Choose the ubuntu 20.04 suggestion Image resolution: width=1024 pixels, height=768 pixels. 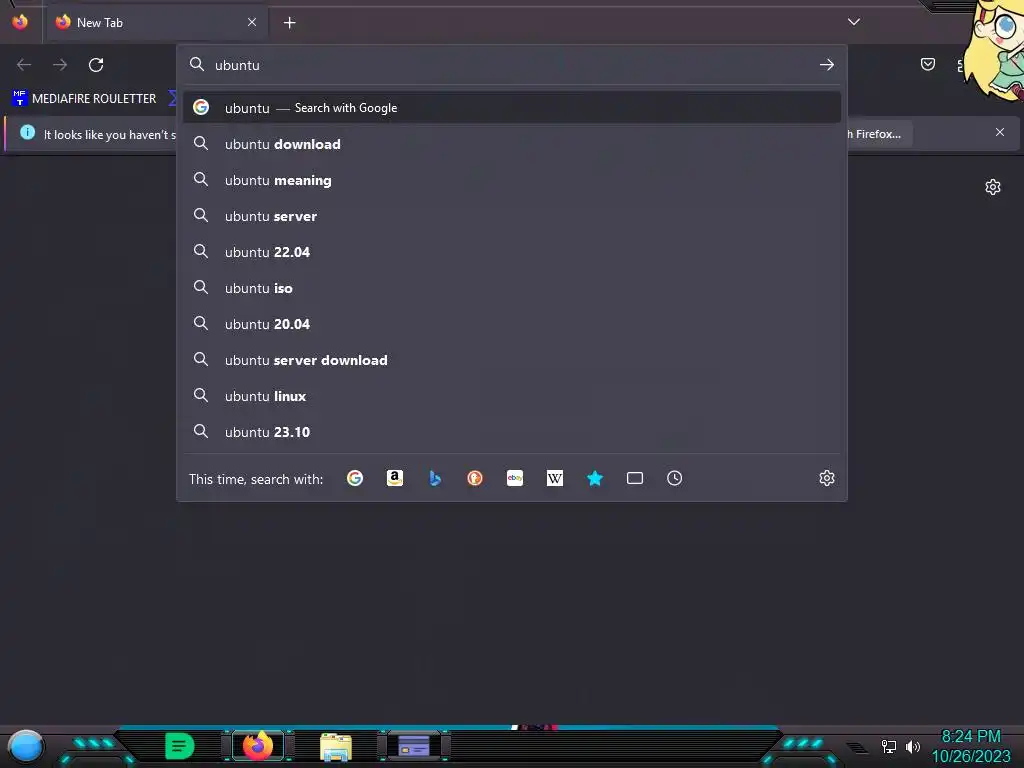pos(512,323)
